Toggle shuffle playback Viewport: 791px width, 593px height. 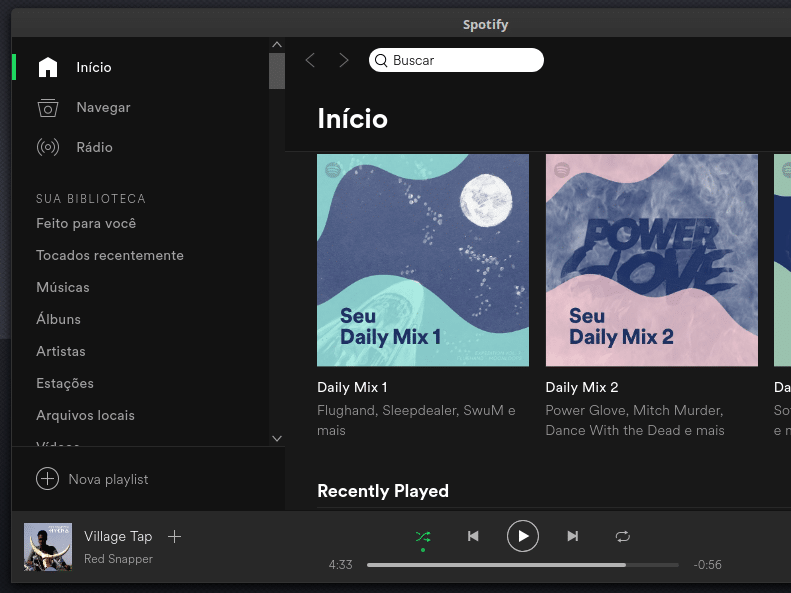tap(423, 537)
